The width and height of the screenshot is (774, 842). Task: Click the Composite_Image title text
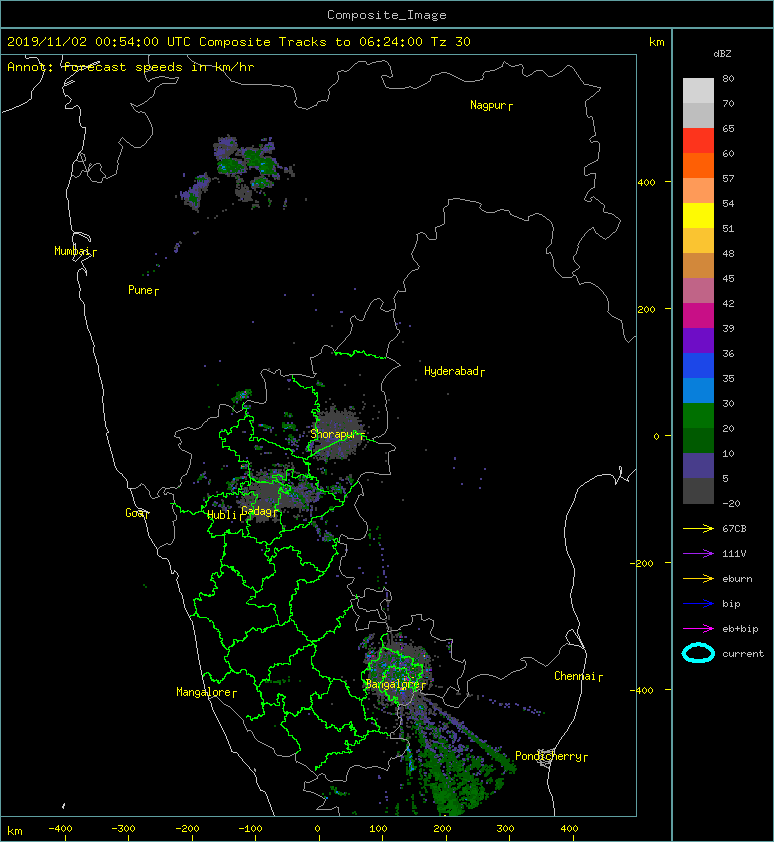pyautogui.click(x=387, y=15)
